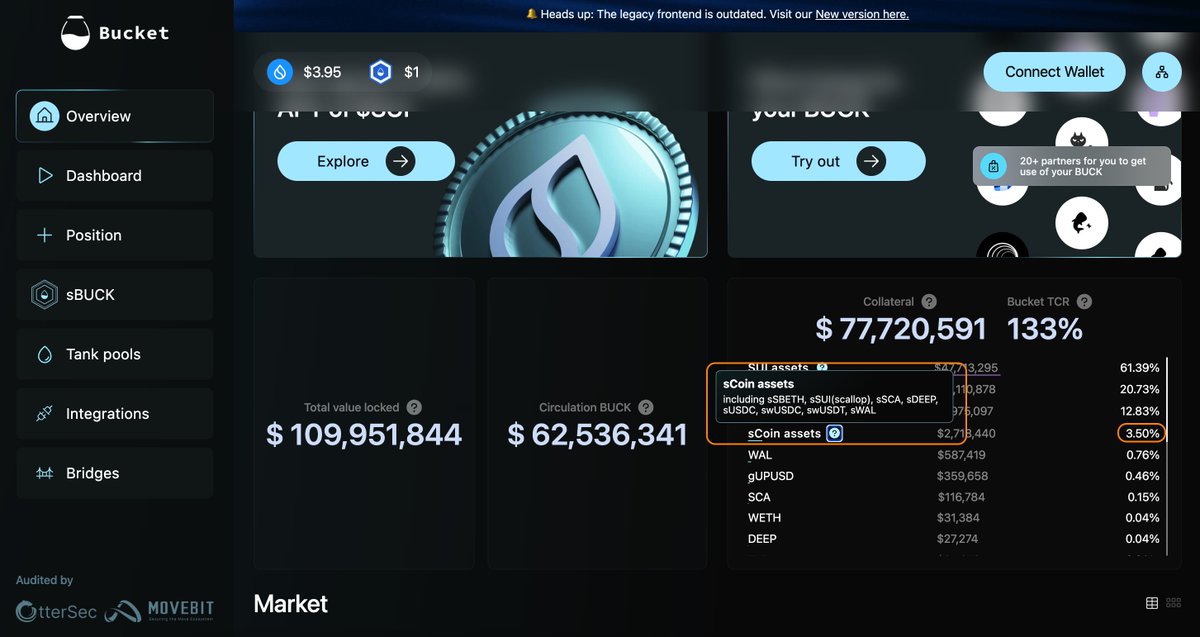Click the MoveBit auditor logo
This screenshot has height=637, width=1200.
(x=158, y=610)
